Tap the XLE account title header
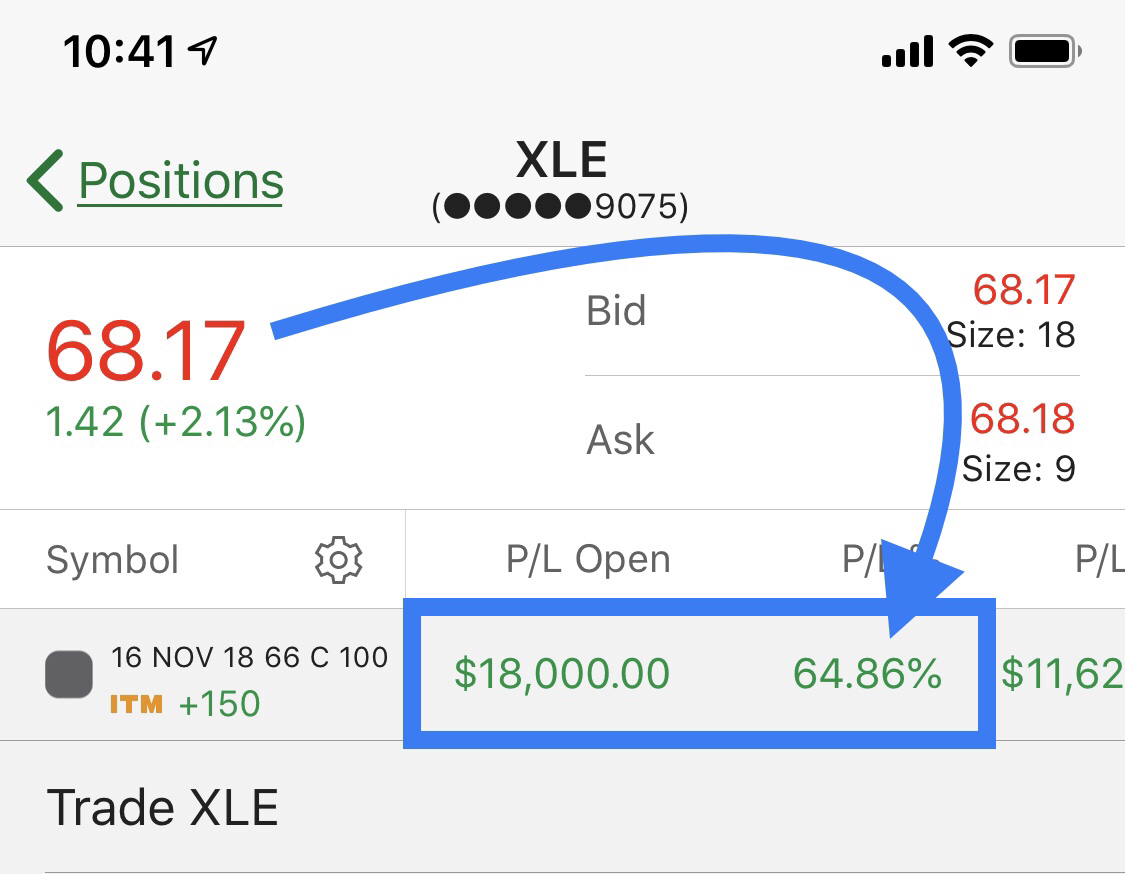Viewport: 1125px width, 874px height. click(561, 160)
